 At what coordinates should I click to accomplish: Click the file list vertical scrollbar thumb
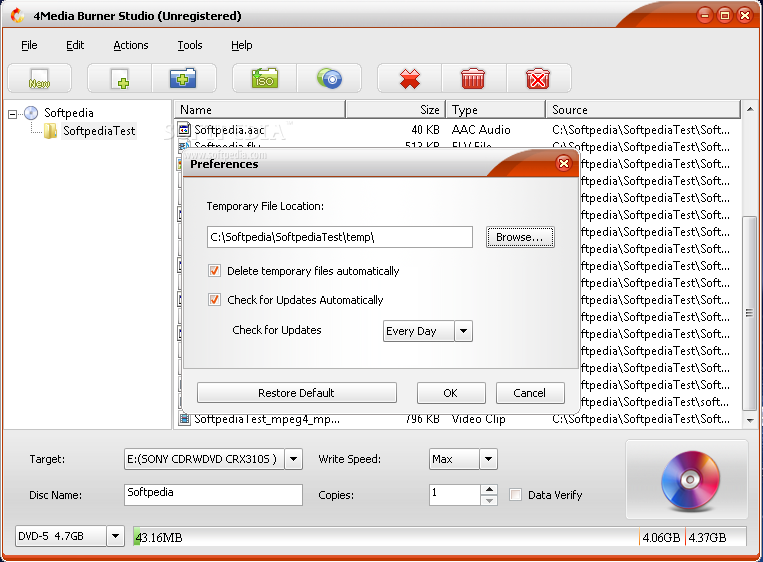[749, 313]
